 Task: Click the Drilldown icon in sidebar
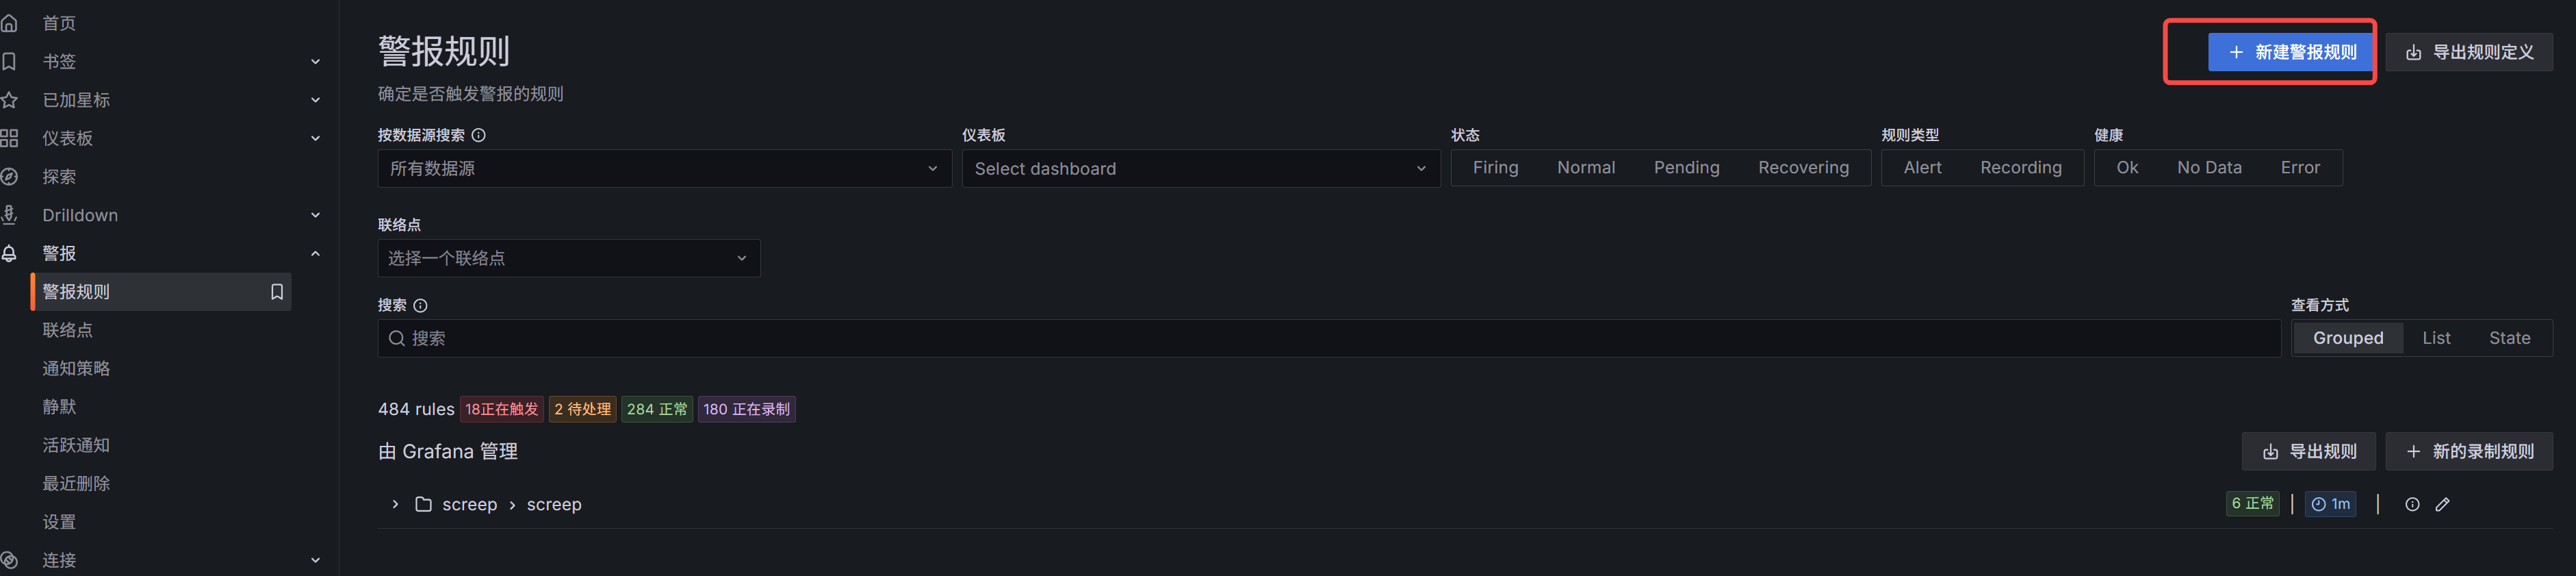coord(10,215)
